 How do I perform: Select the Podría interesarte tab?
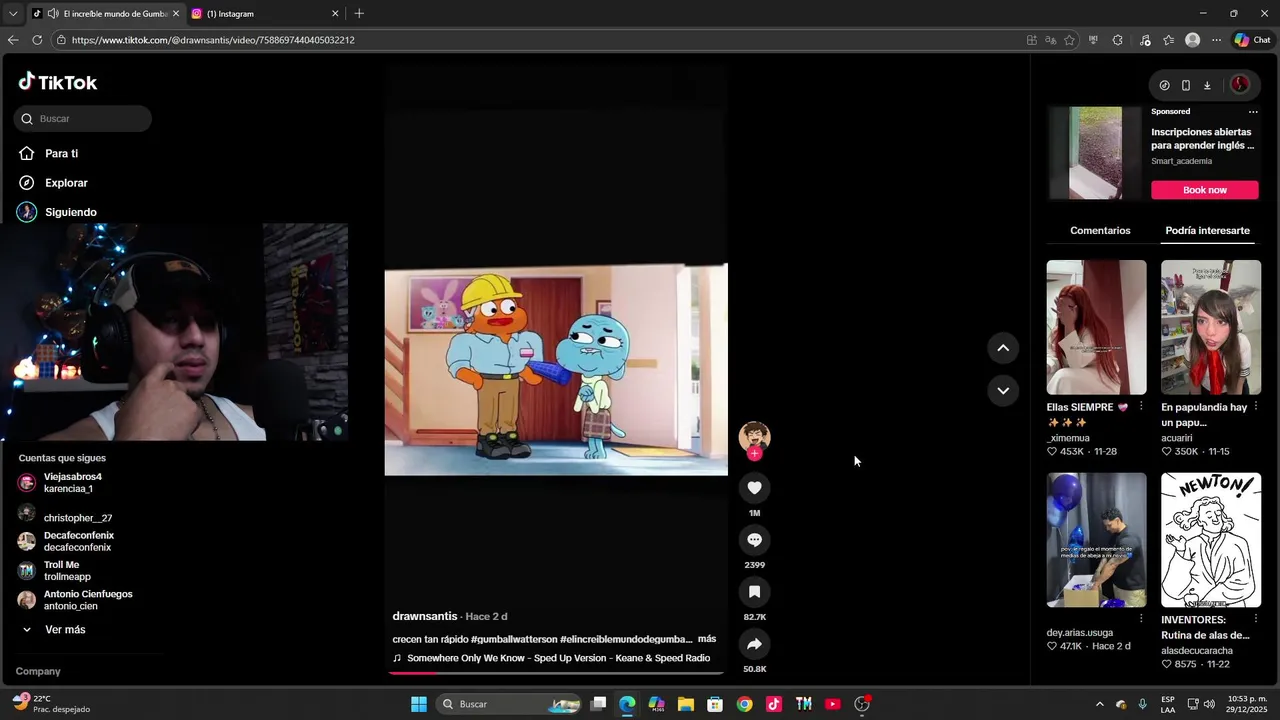(x=1207, y=230)
